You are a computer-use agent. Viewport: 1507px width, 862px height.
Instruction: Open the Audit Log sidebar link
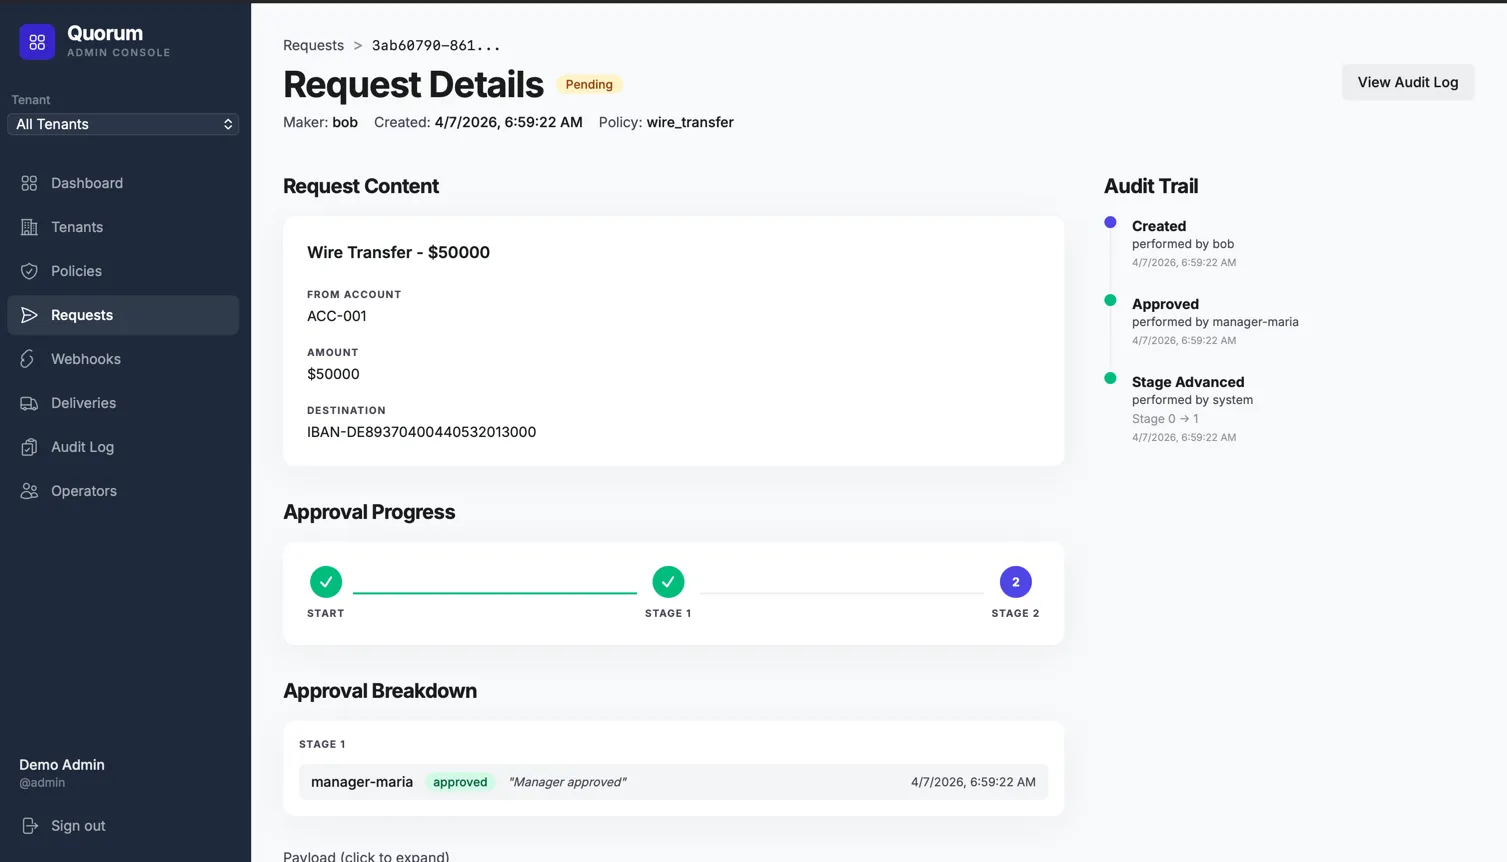coord(123,447)
